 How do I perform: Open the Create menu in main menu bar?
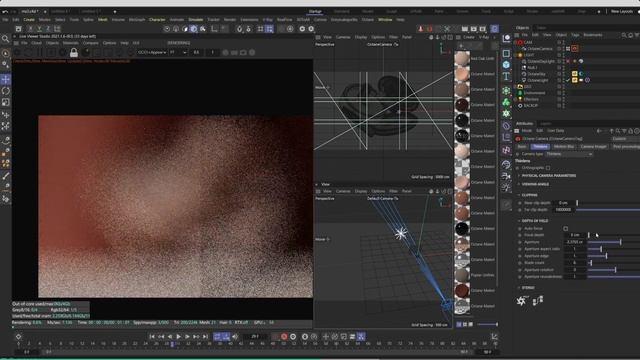29,20
